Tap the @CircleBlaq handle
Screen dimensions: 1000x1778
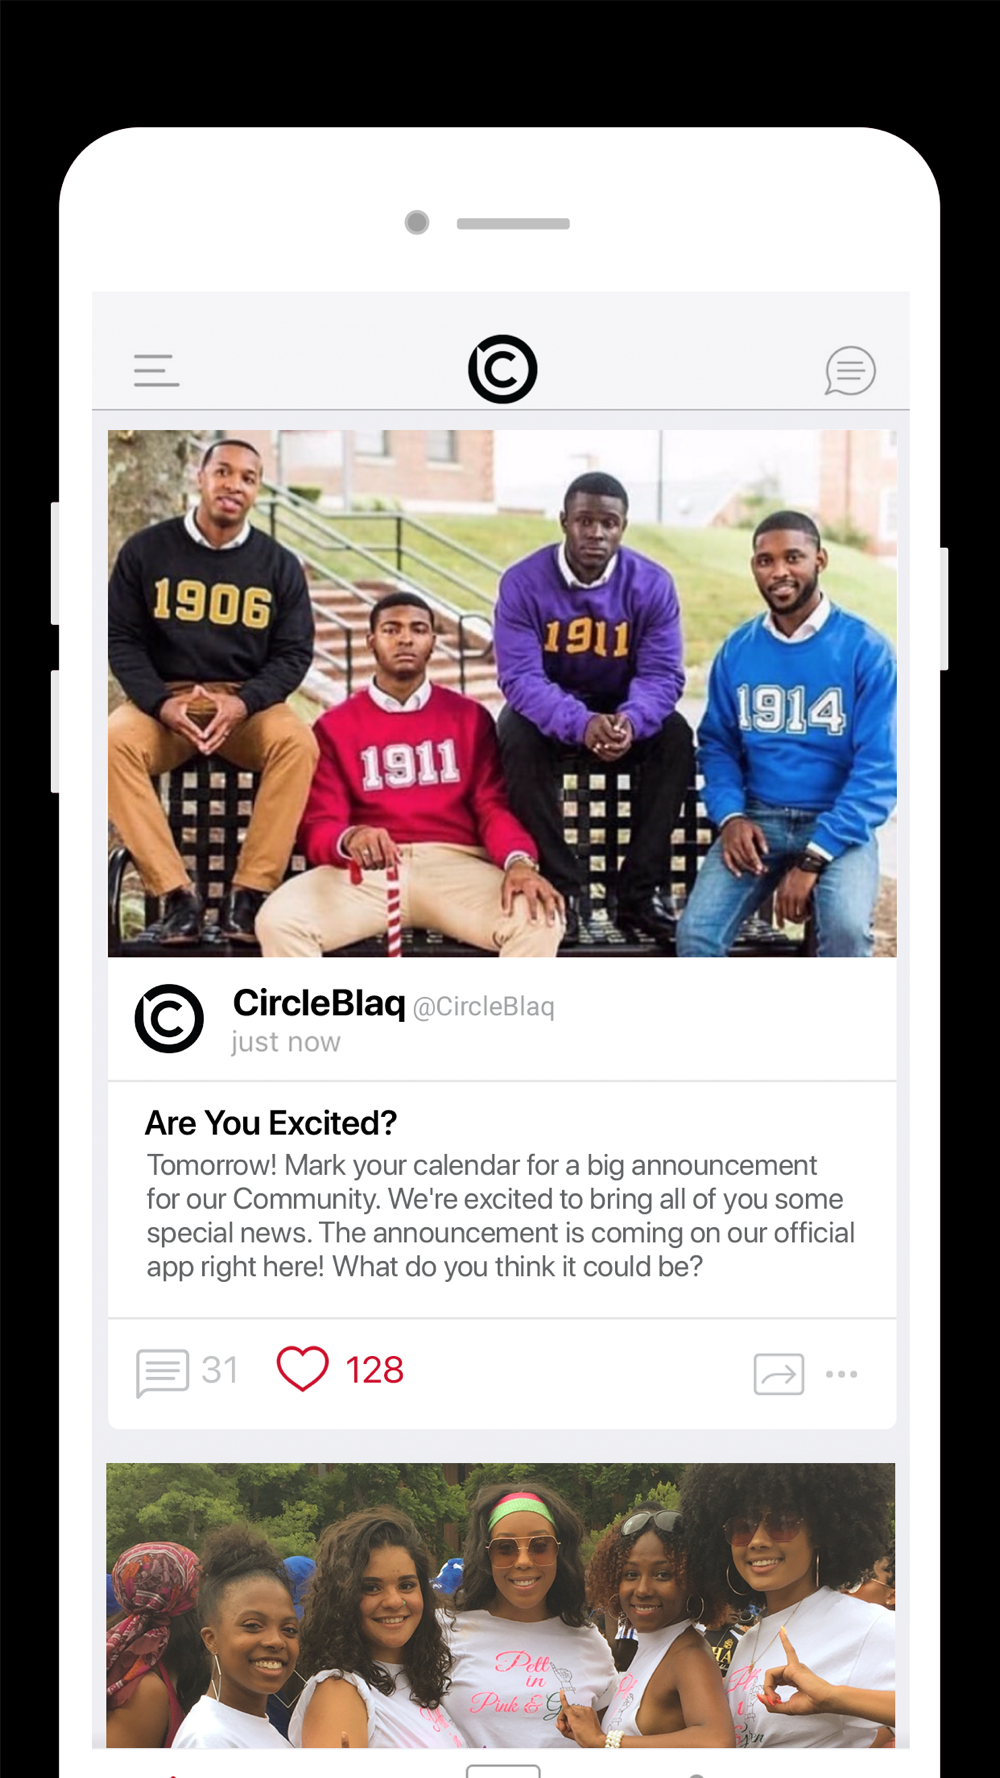click(484, 1007)
